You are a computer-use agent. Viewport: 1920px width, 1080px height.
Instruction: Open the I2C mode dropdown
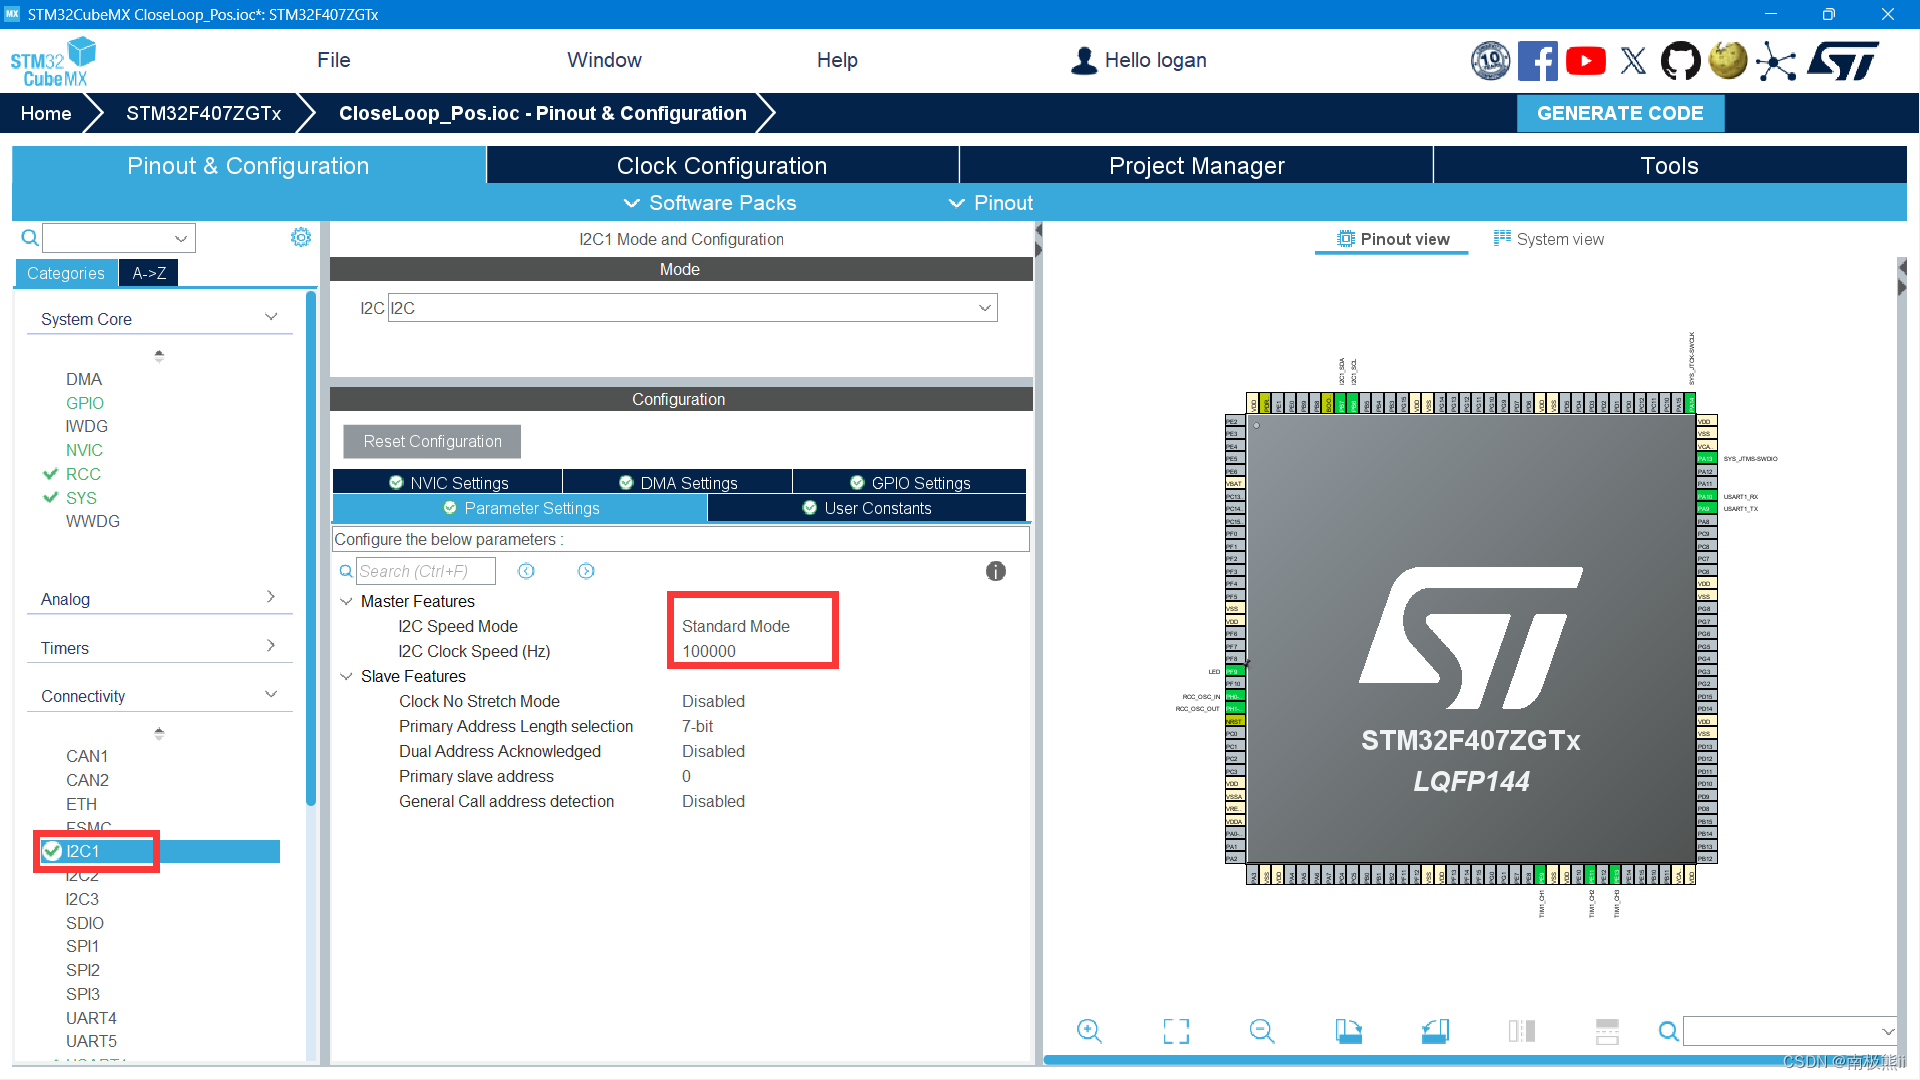[692, 308]
